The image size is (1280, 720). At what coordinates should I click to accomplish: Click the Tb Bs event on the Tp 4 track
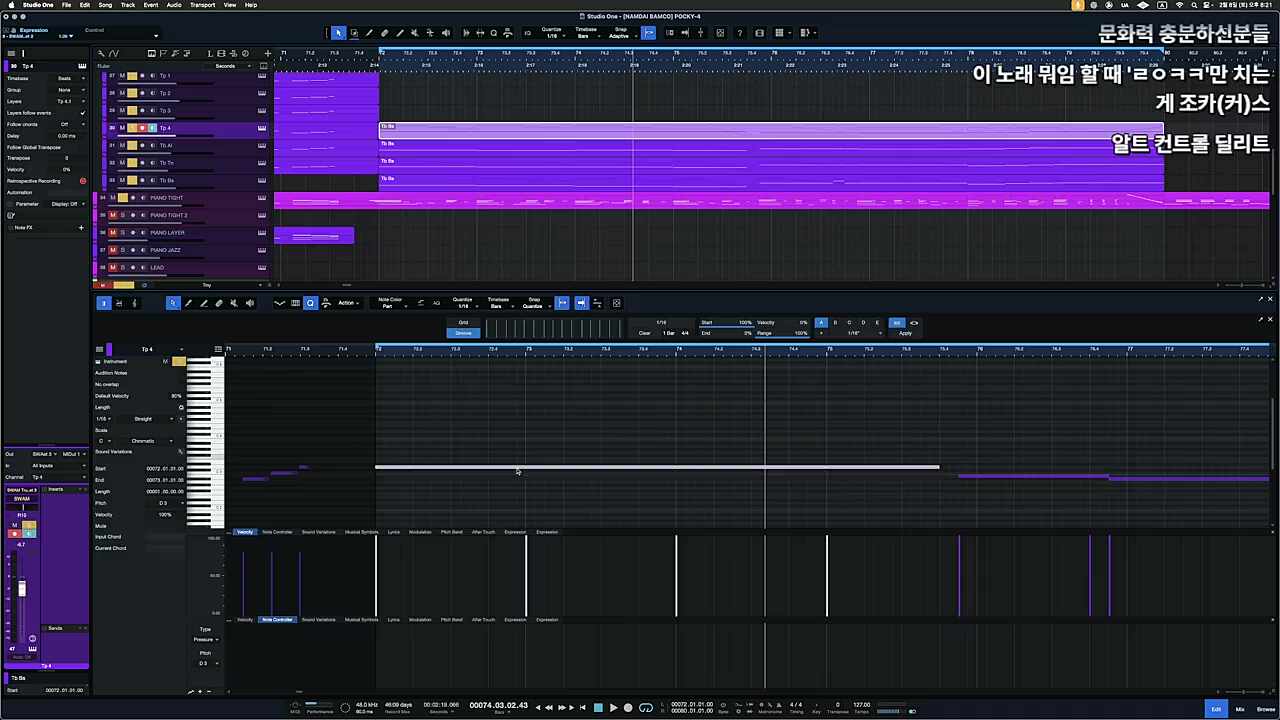tap(771, 128)
